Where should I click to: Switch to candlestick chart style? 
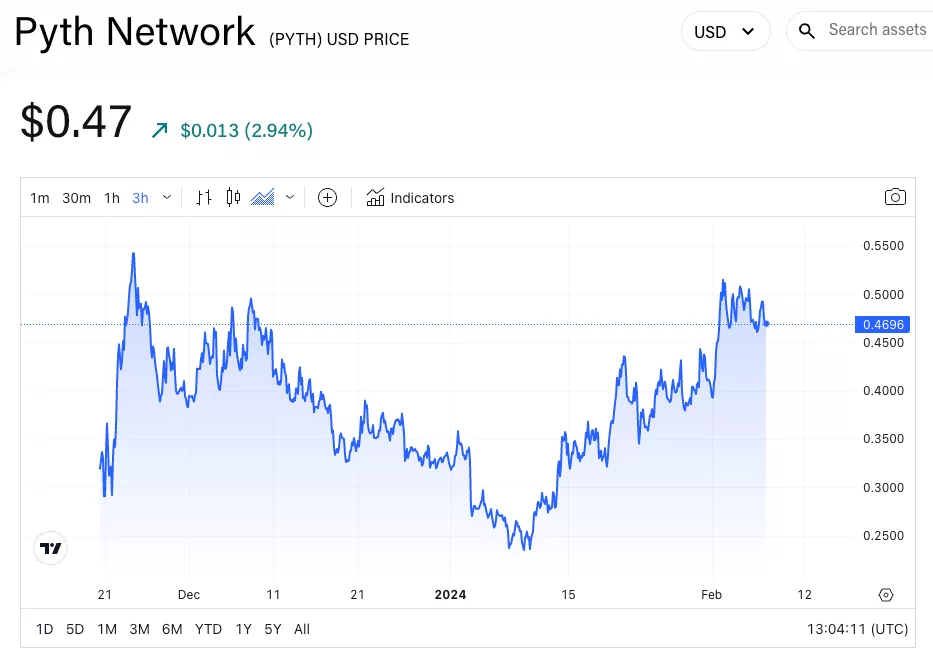pos(234,198)
